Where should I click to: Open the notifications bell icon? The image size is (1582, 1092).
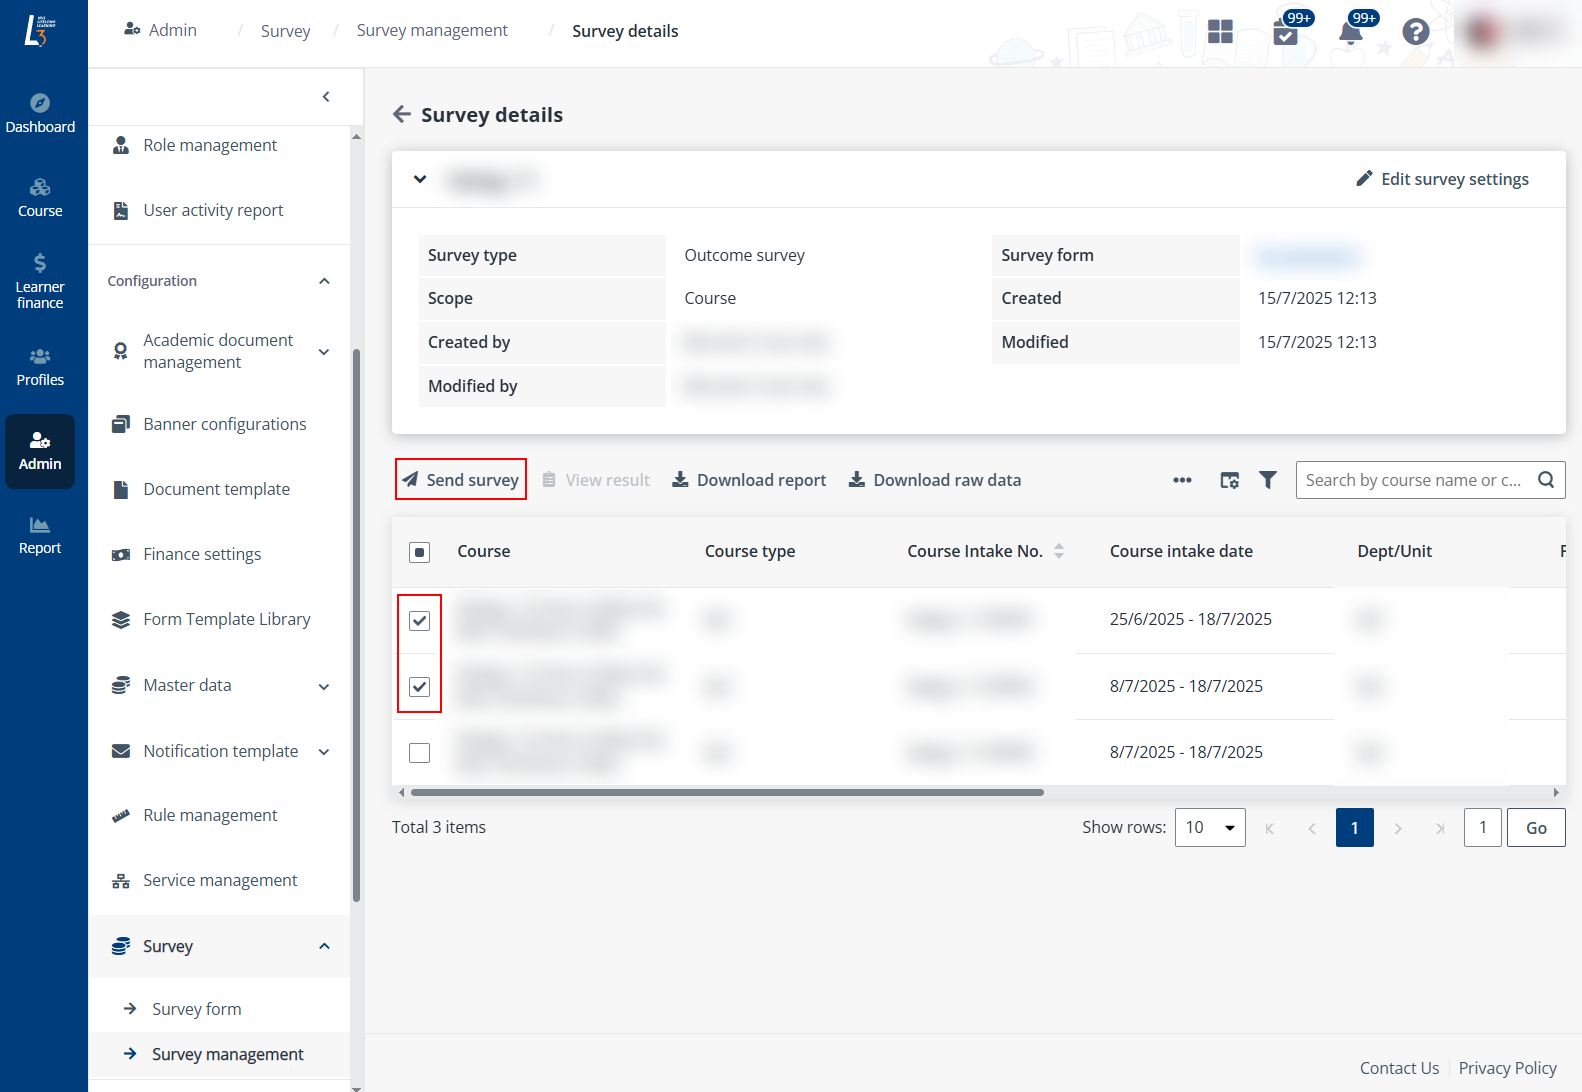coord(1350,32)
